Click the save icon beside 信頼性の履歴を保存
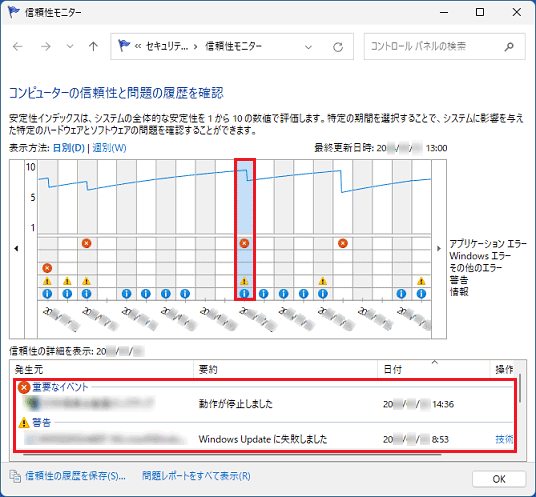This screenshot has width=536, height=497. click(x=15, y=476)
